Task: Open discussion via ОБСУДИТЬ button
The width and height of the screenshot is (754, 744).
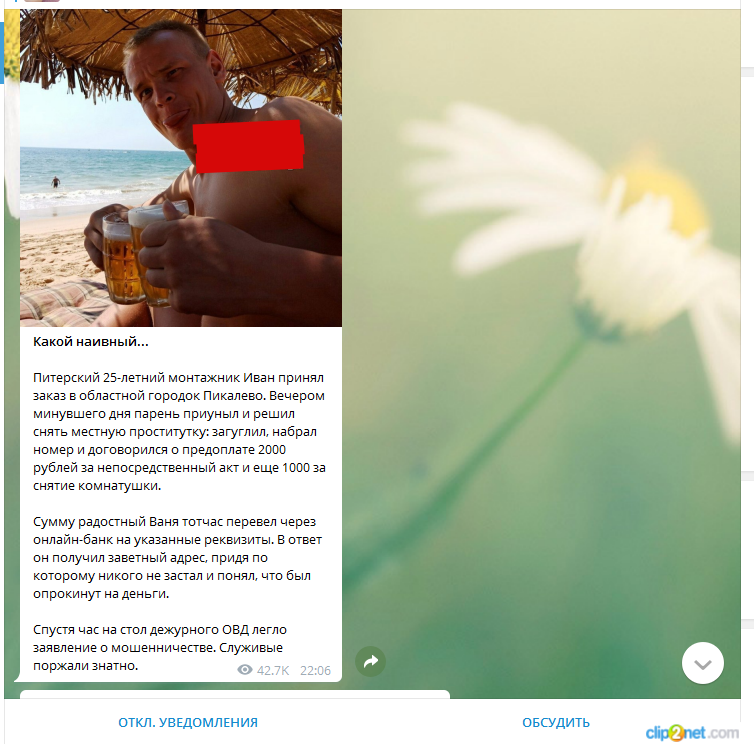Action: 556,722
